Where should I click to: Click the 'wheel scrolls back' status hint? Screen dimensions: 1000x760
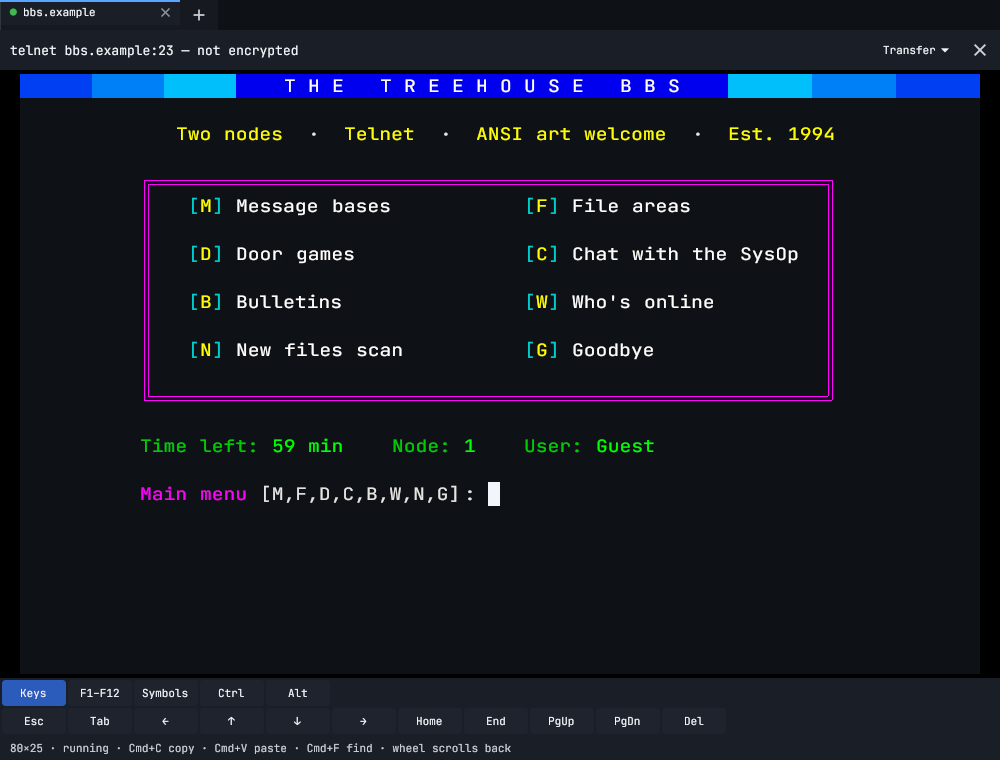pos(452,748)
